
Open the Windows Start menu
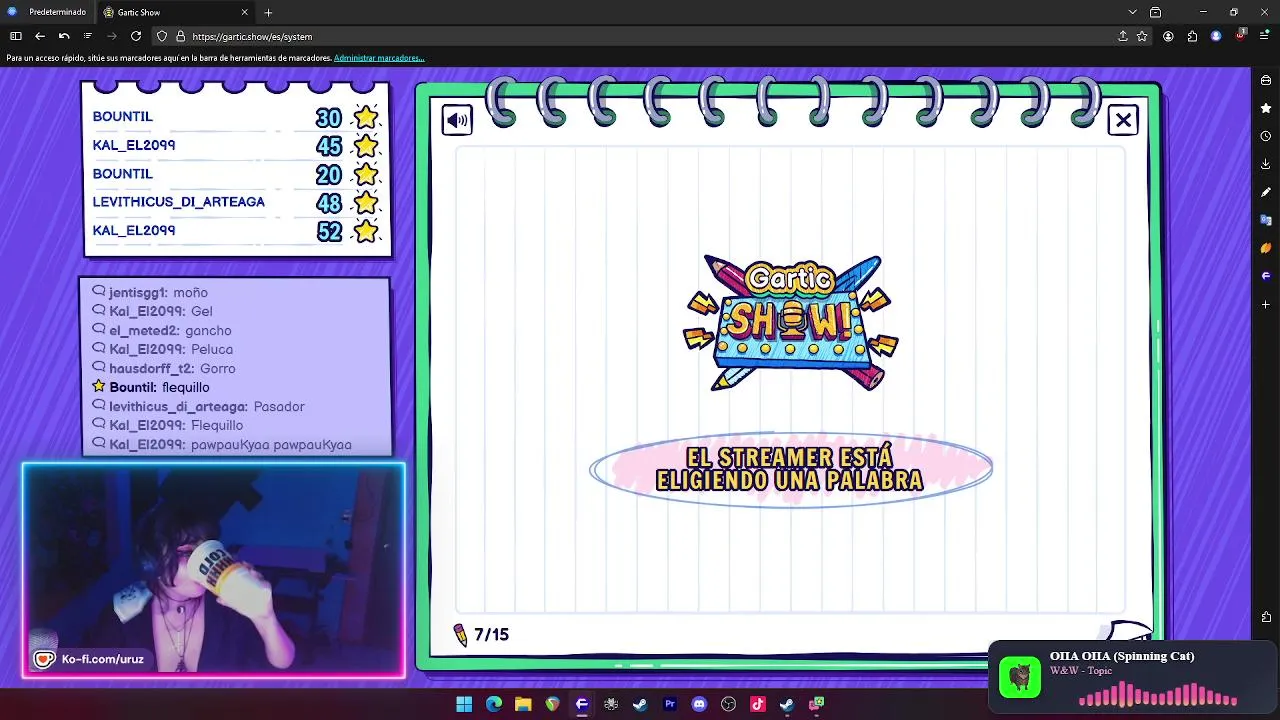(464, 704)
